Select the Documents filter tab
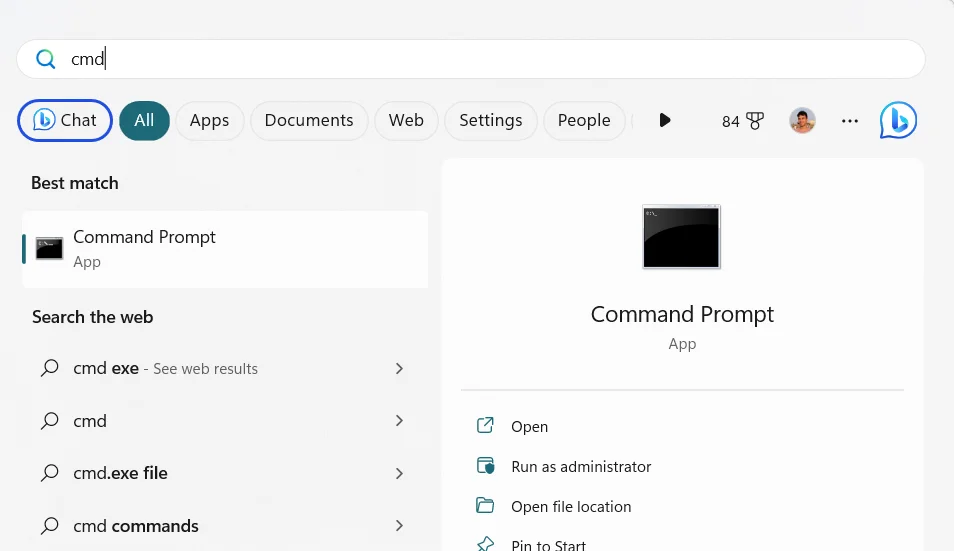 309,121
